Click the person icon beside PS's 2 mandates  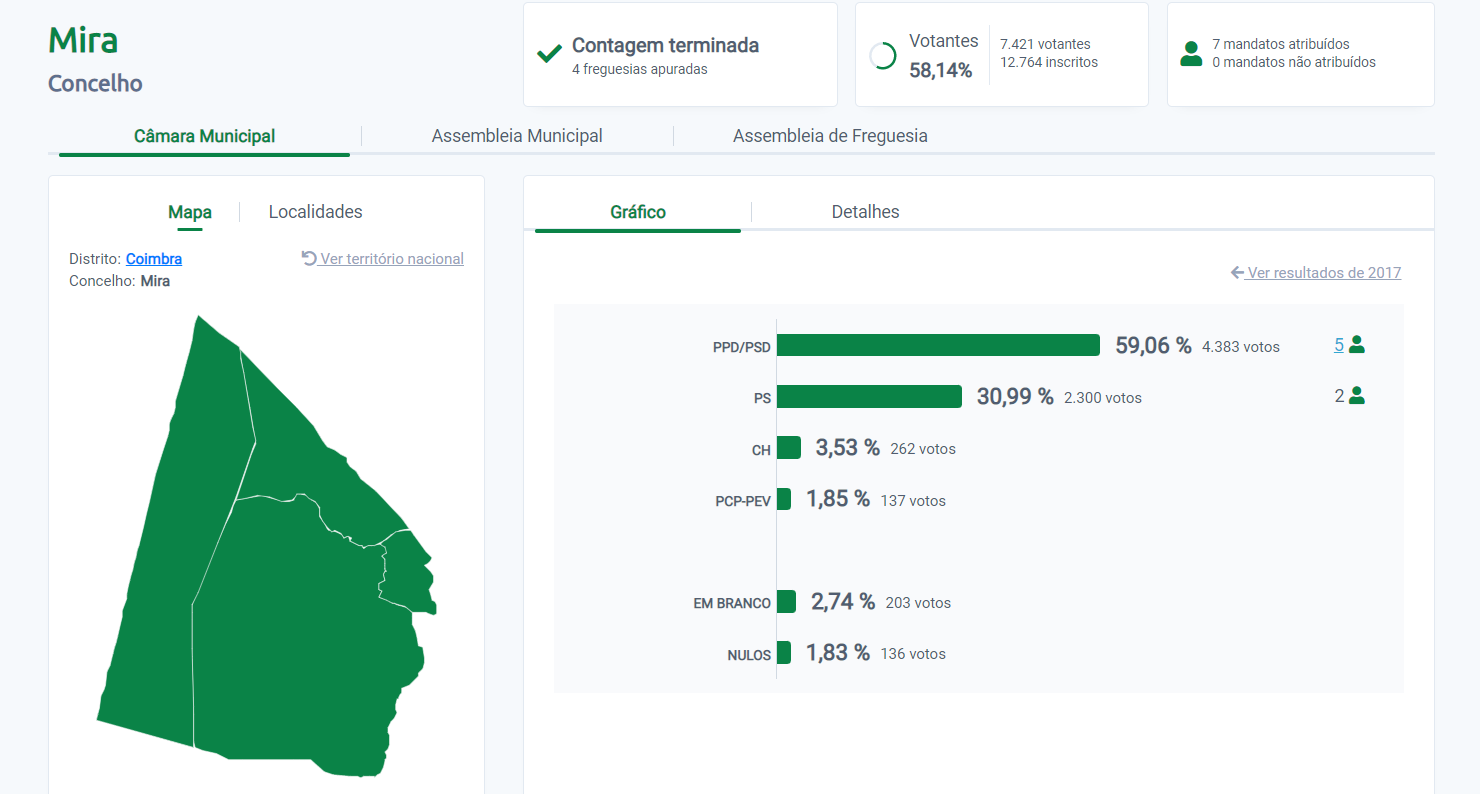(x=1357, y=396)
